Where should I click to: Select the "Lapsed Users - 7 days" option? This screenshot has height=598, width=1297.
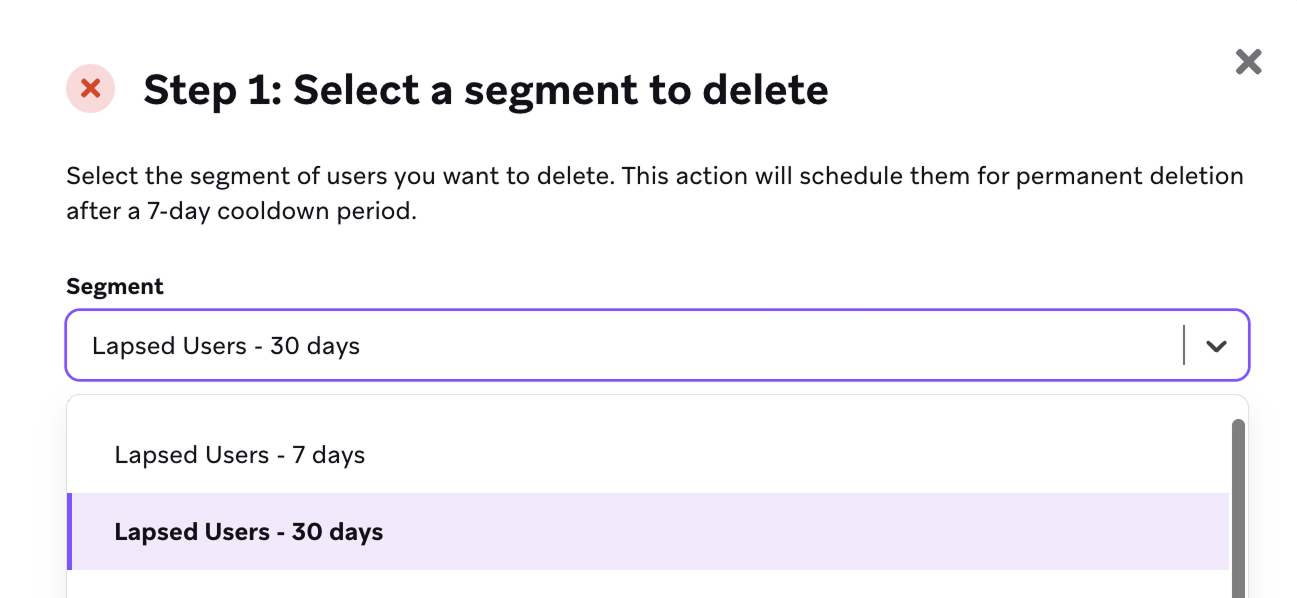coord(240,455)
